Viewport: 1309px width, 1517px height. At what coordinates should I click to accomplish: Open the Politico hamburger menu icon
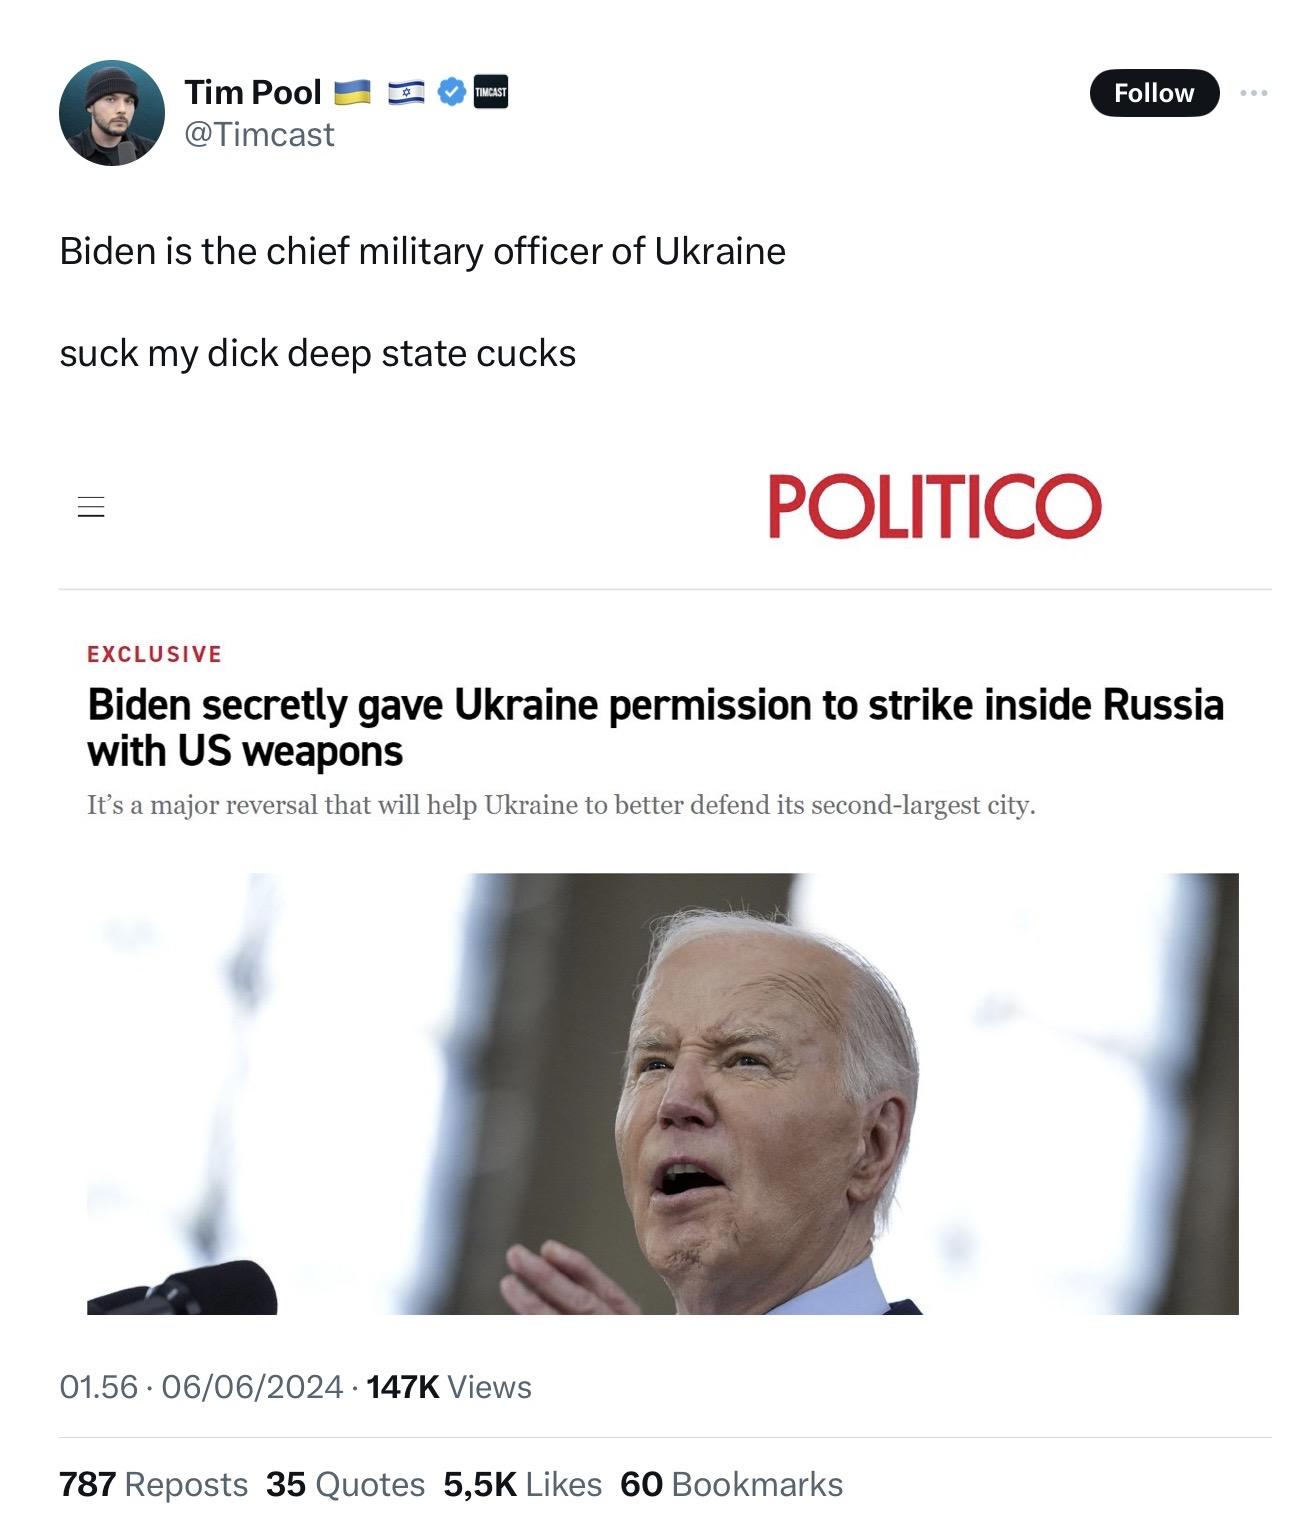91,506
